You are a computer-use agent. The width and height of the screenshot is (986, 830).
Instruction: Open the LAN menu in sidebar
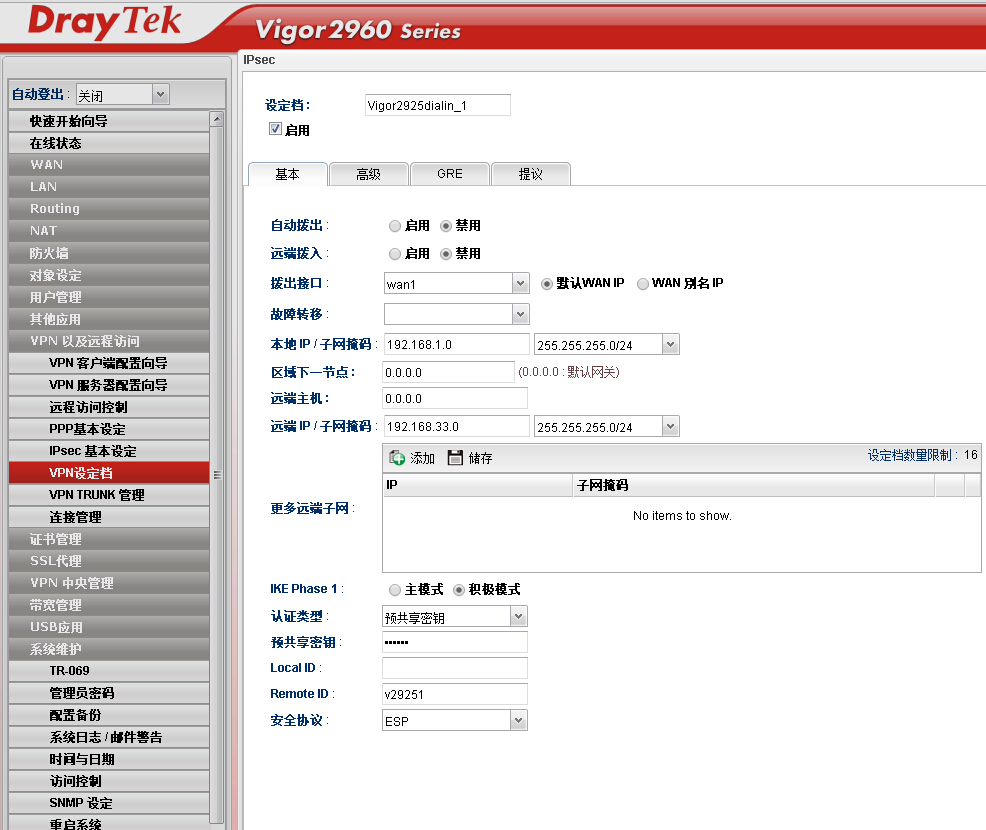109,187
